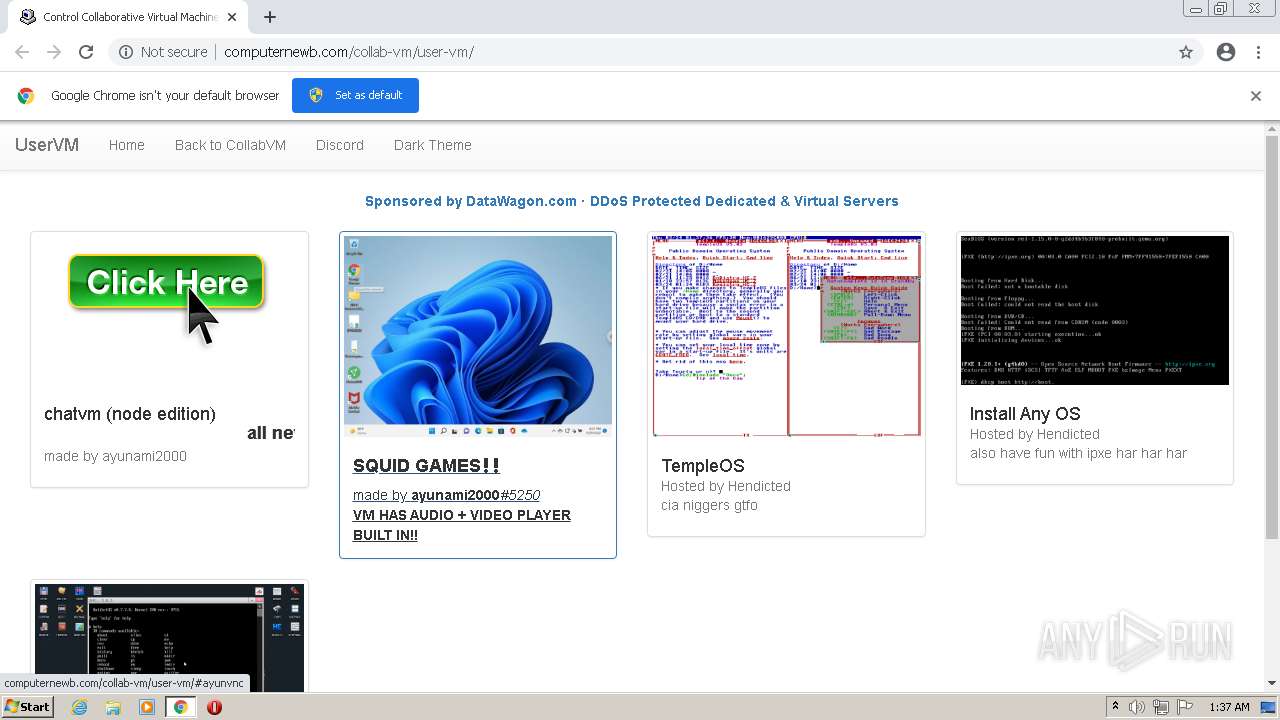Open the DataWagon.com sponsor link
The height and width of the screenshot is (720, 1280).
pyautogui.click(x=632, y=201)
